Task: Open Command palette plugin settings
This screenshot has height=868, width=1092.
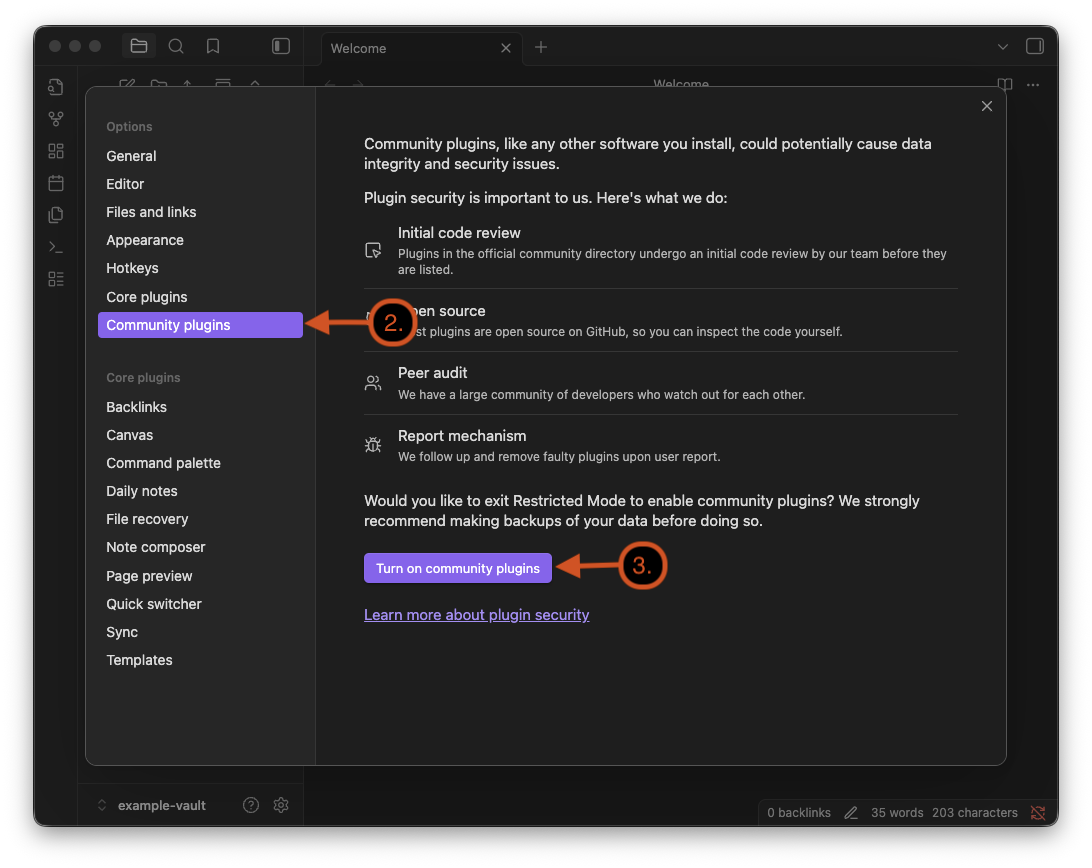Action: 201,463
